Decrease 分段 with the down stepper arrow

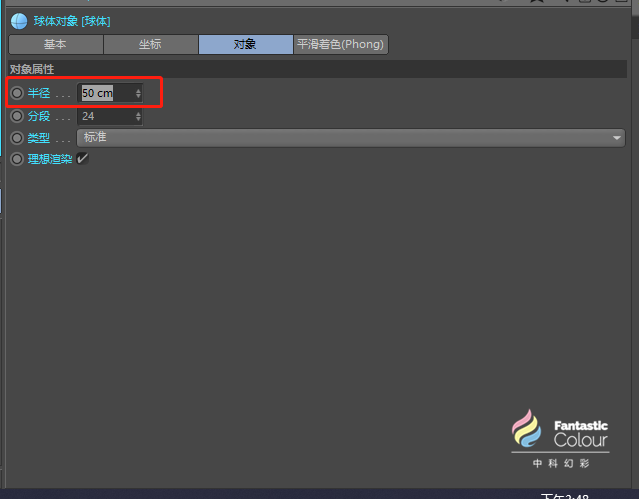139,119
